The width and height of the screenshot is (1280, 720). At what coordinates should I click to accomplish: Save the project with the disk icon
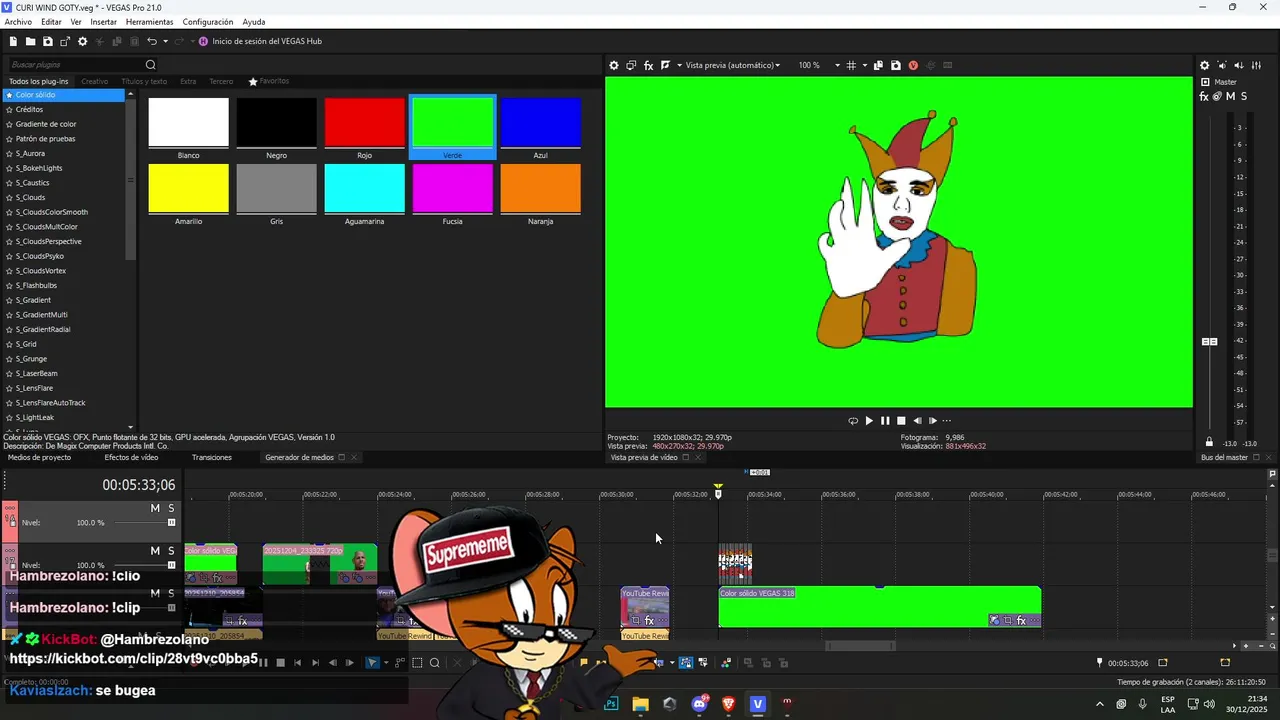47,41
